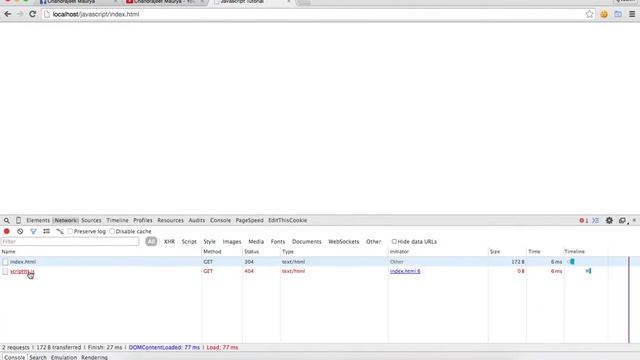Toggle the network overview icon
This screenshot has height=360, width=640.
coord(60,231)
